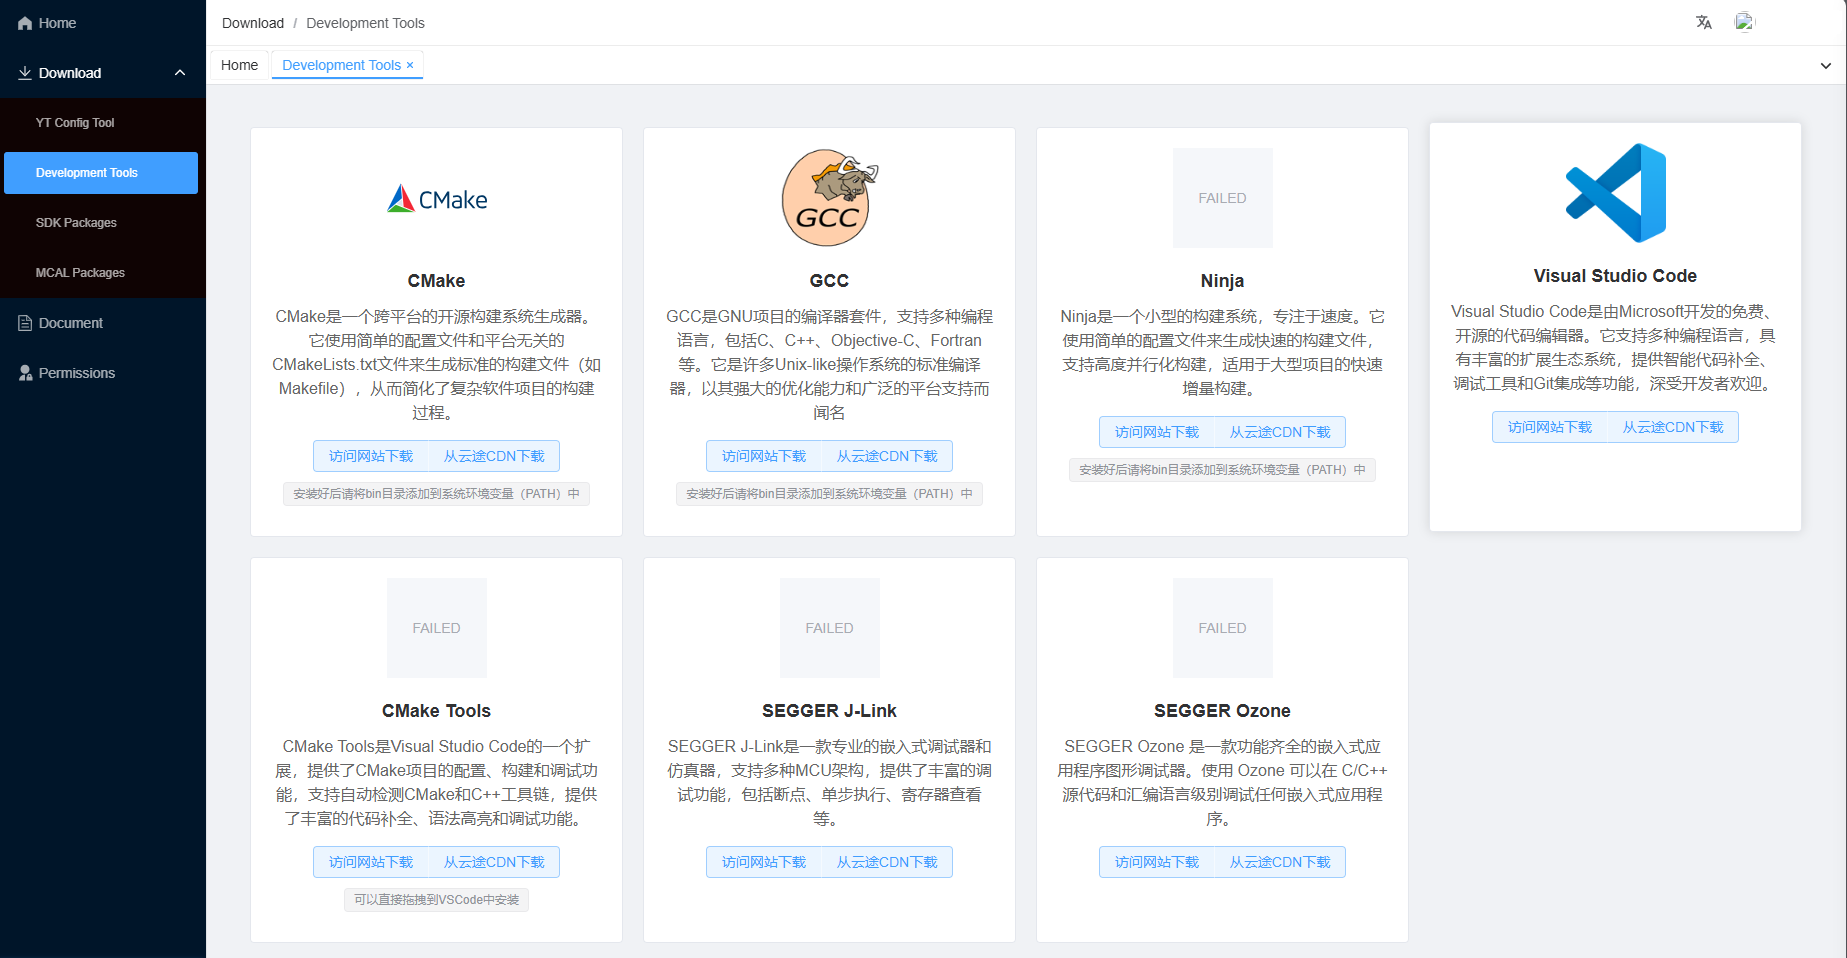Click the Download arrow icon in sidebar
Viewport: 1847px width, 958px height.
25,73
